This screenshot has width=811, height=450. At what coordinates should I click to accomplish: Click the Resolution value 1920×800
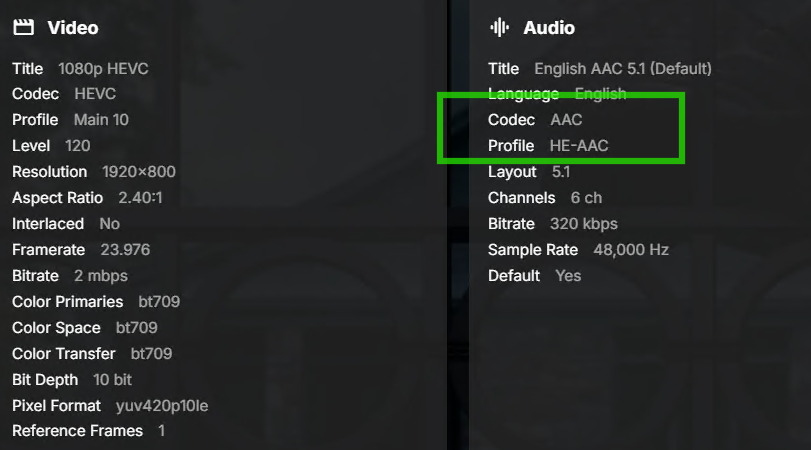click(138, 172)
